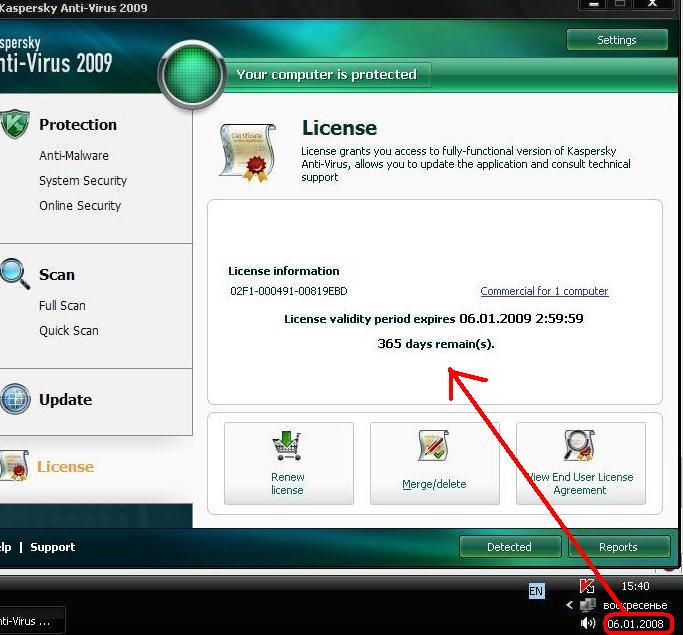Click the Merge/delete document icon
This screenshot has width=683, height=635.
click(x=433, y=446)
